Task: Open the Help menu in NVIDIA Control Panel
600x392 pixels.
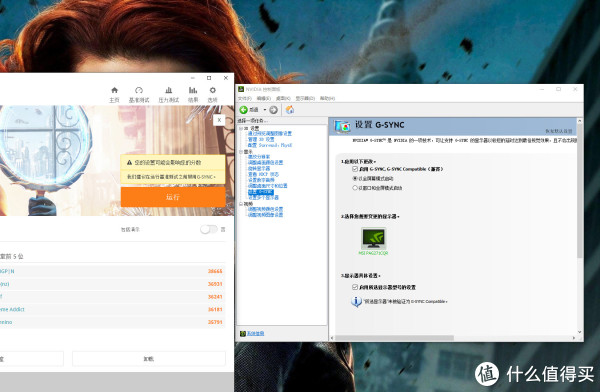Action: pos(327,99)
